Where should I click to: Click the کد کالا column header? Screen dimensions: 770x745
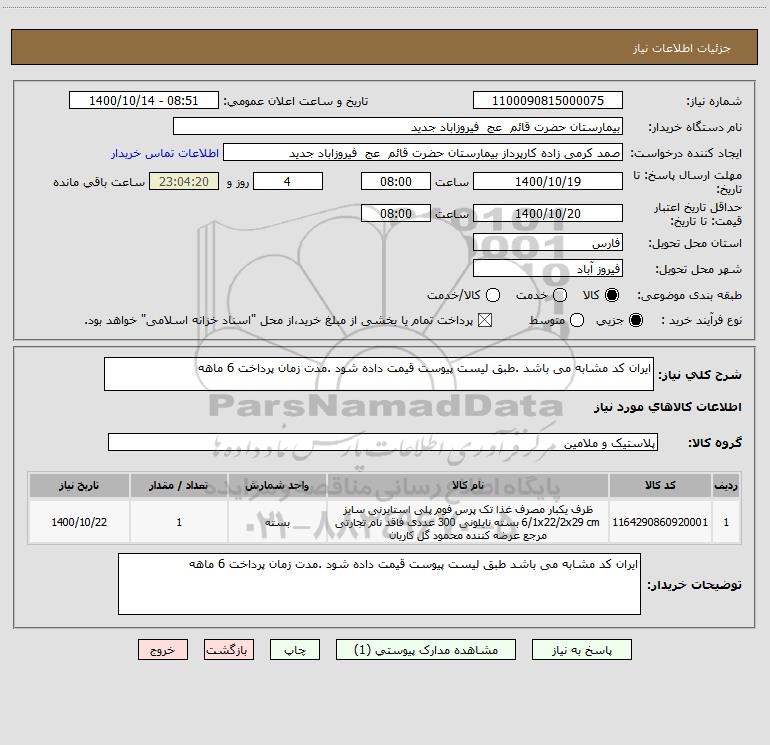pyautogui.click(x=660, y=485)
